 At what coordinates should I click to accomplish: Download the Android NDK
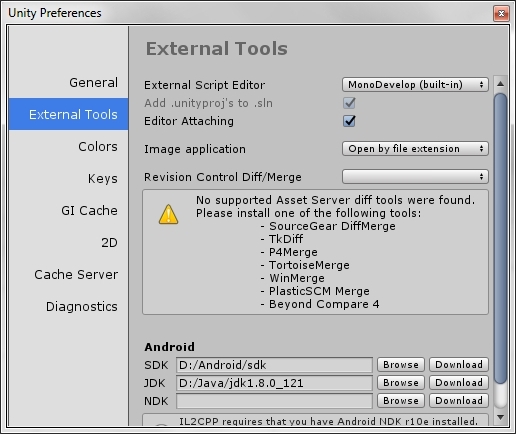459,401
